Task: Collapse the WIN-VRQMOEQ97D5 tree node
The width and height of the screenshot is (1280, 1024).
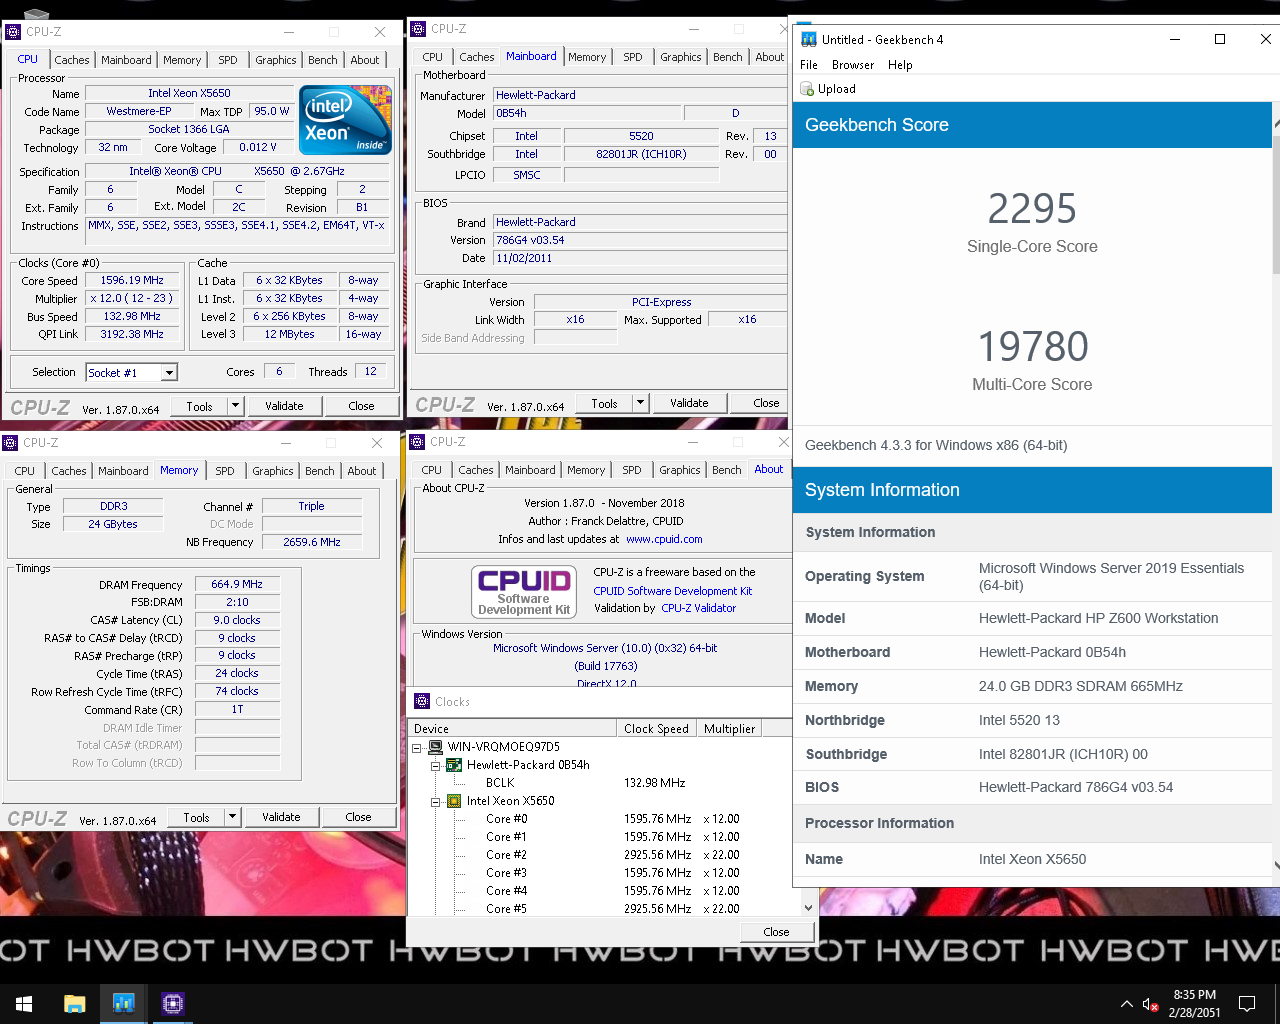Action: pyautogui.click(x=417, y=747)
